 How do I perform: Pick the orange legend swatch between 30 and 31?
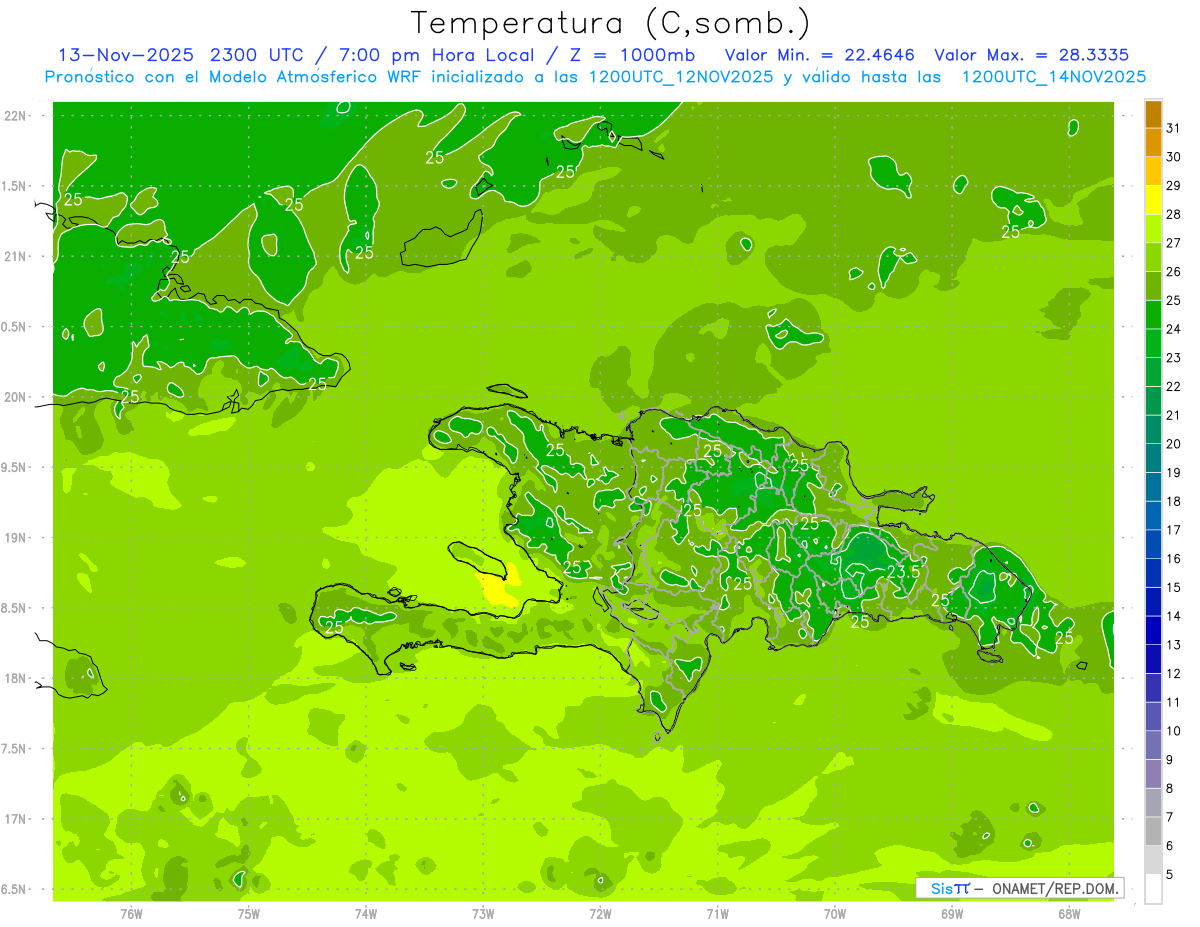(x=1153, y=142)
